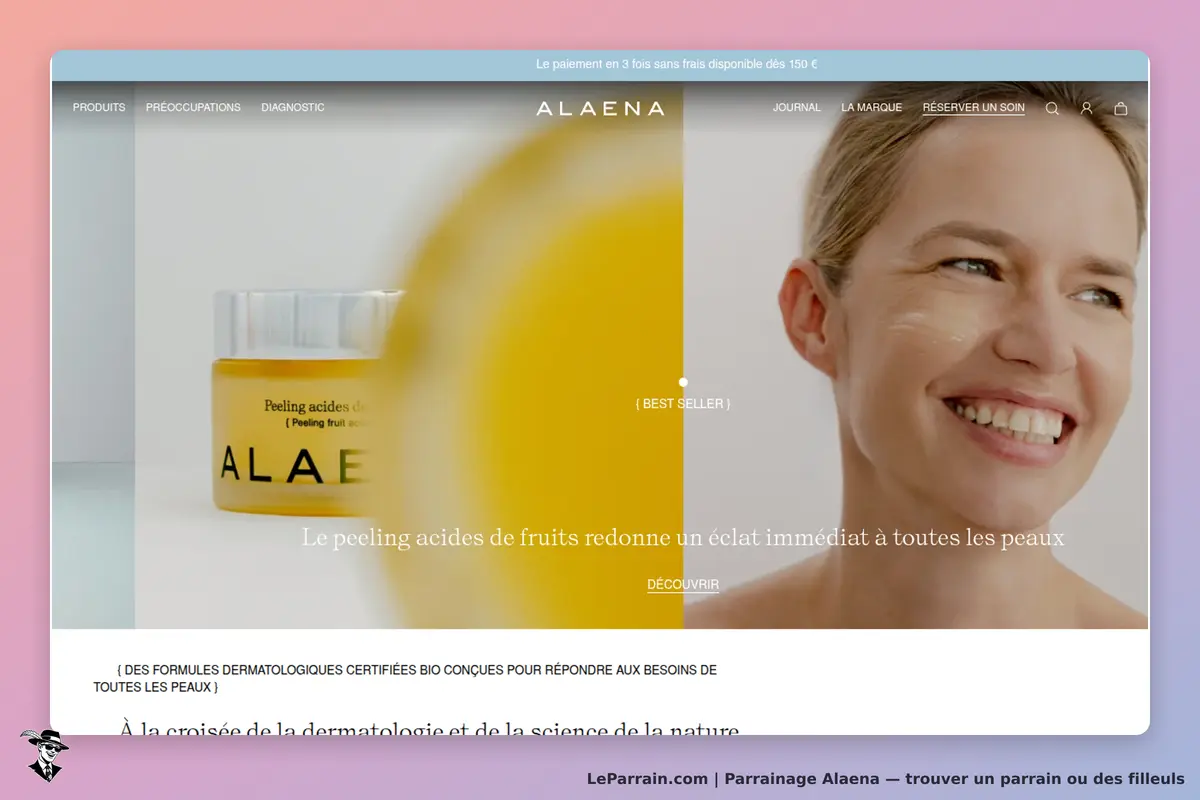1200x800 pixels.
Task: Click RÉSERVER UN SOIN link
Action: 974,108
